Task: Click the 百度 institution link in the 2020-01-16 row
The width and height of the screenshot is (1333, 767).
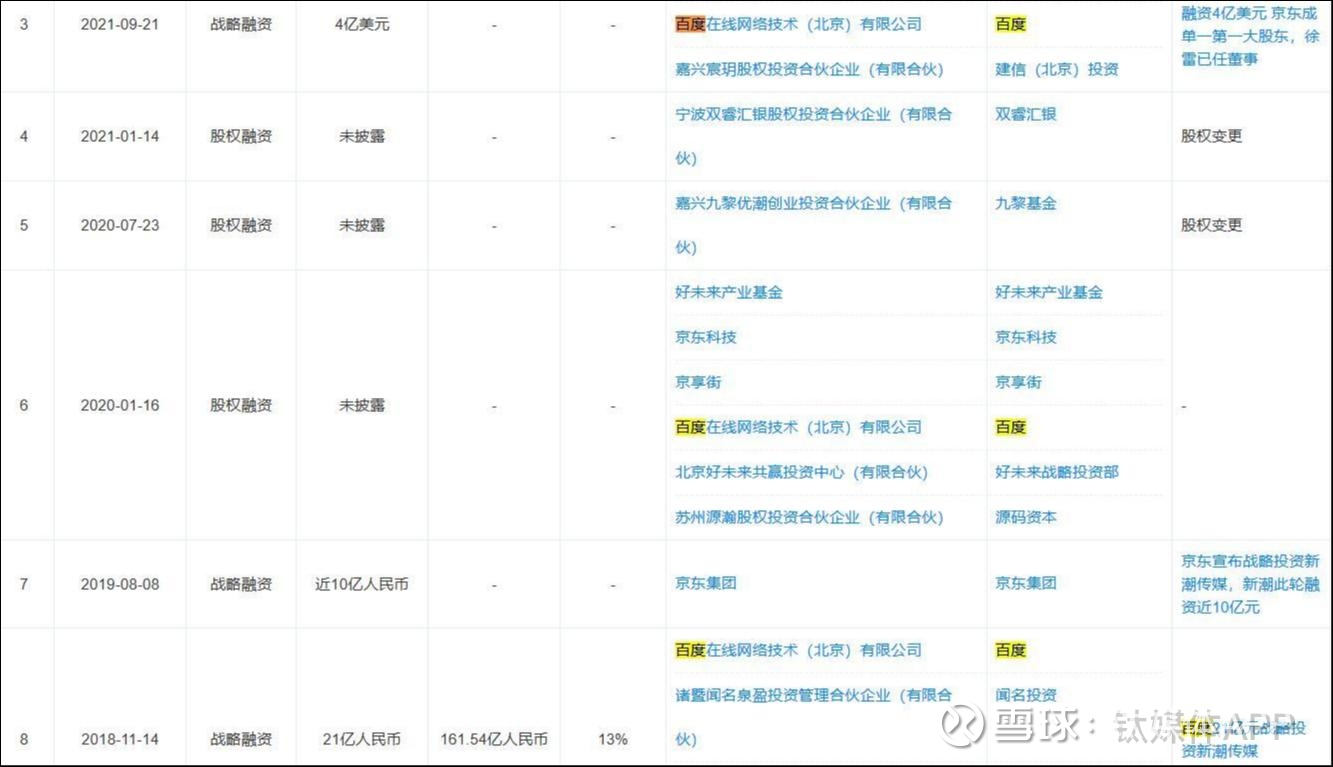Action: tap(1010, 427)
